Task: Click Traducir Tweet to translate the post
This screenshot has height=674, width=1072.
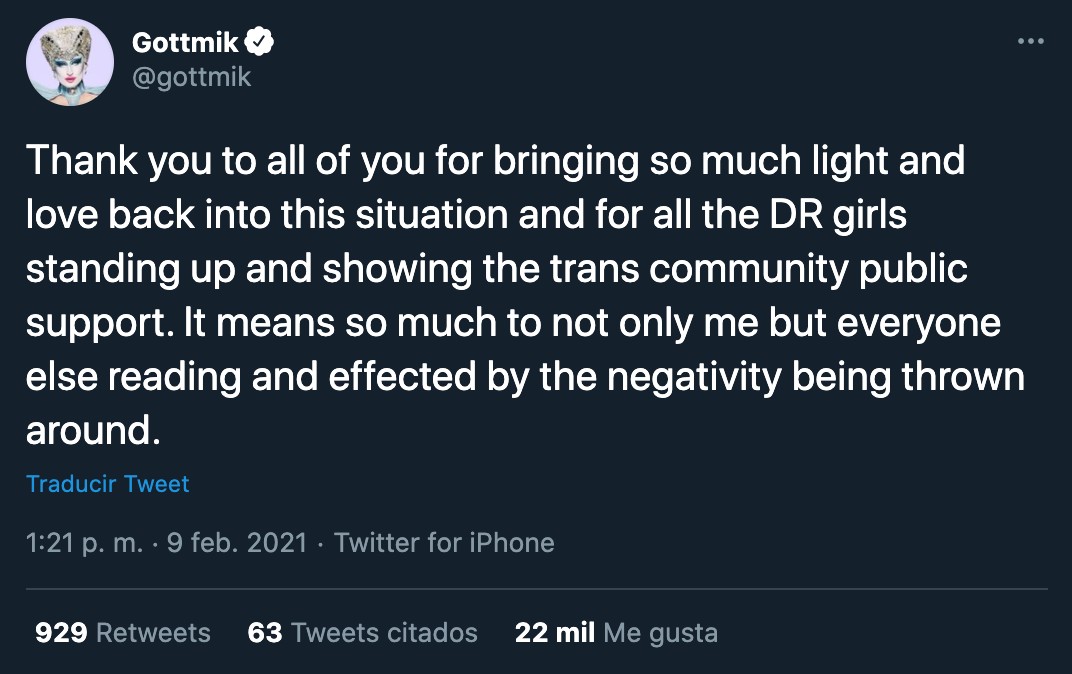Action: 107,484
